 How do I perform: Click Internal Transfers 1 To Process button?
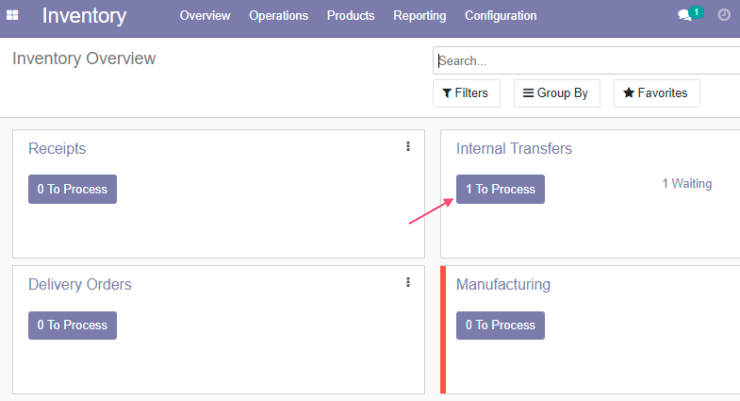500,189
